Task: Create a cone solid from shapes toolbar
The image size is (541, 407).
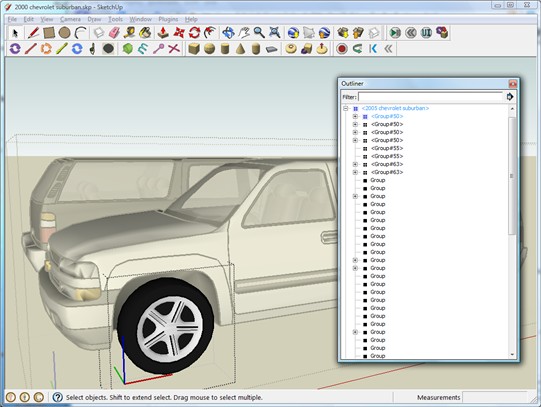Action: [240, 49]
